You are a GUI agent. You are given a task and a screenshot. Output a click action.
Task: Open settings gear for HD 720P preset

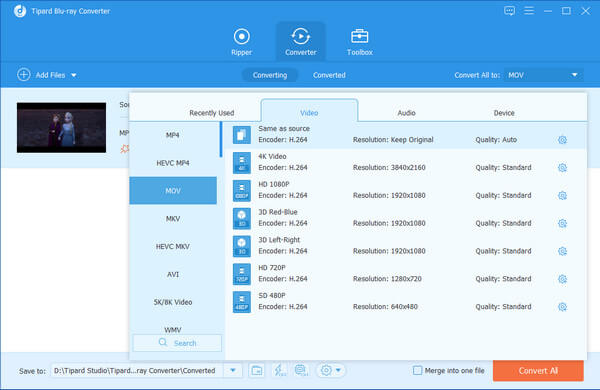[562, 279]
